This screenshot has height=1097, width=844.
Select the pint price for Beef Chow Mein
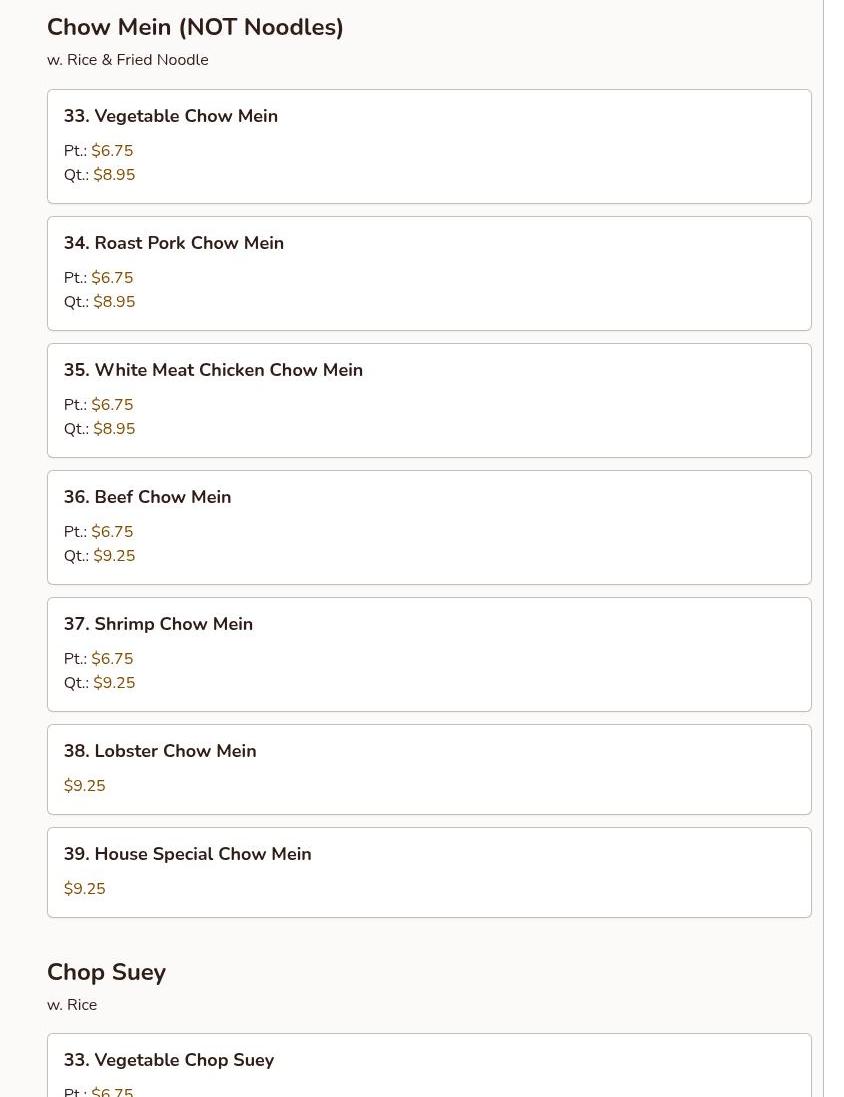112,532
